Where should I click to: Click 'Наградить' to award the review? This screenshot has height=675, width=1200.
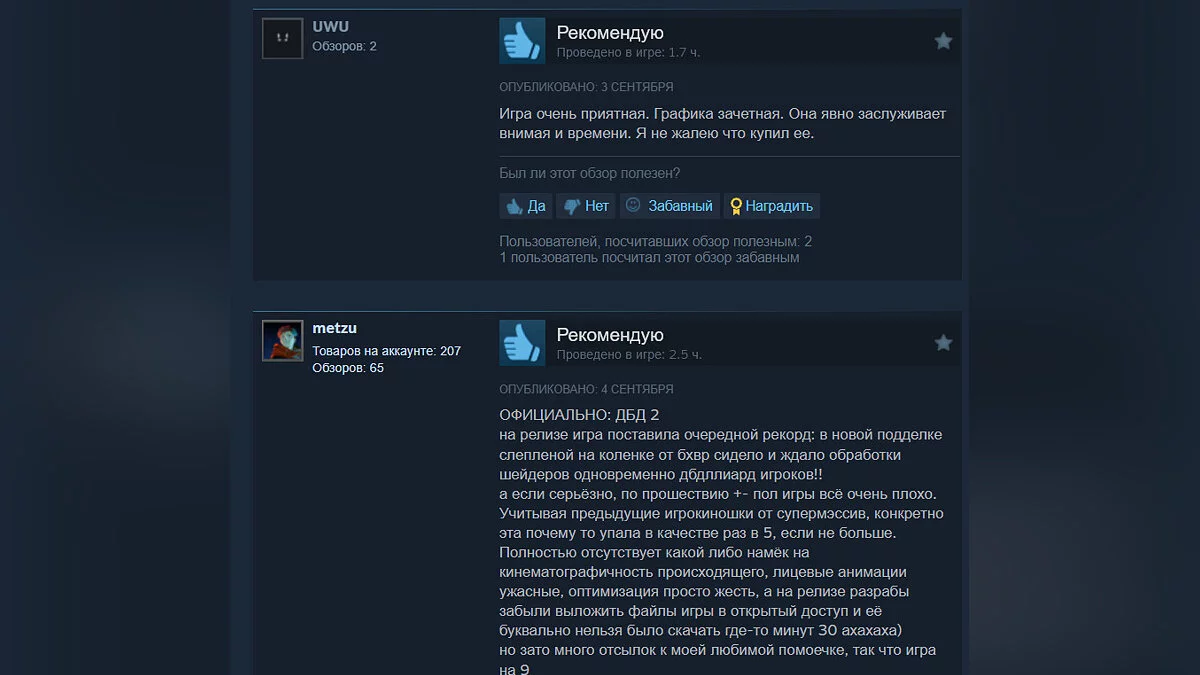[x=772, y=206]
